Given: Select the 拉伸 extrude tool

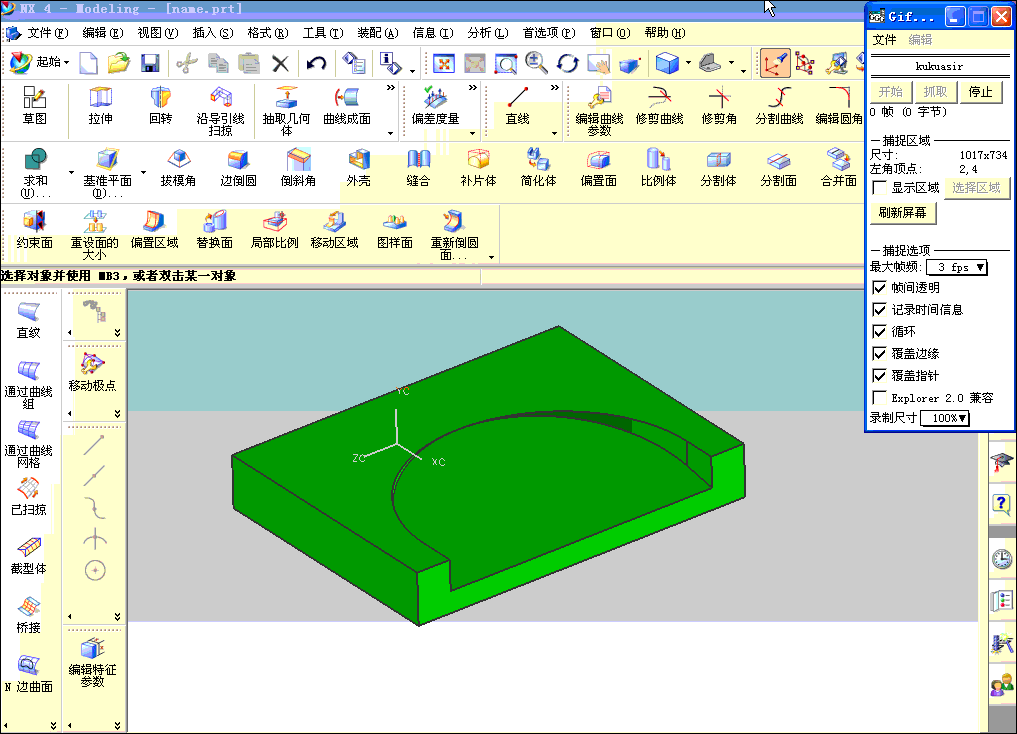Looking at the screenshot, I should coord(101,105).
